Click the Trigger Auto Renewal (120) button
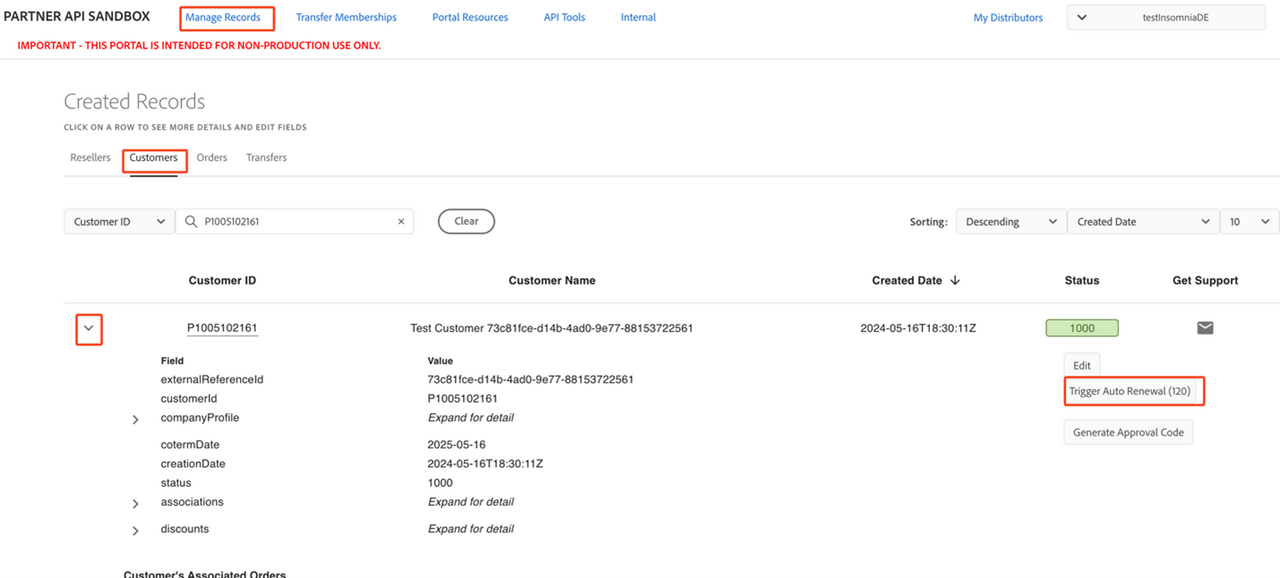This screenshot has height=578, width=1280. (1130, 392)
